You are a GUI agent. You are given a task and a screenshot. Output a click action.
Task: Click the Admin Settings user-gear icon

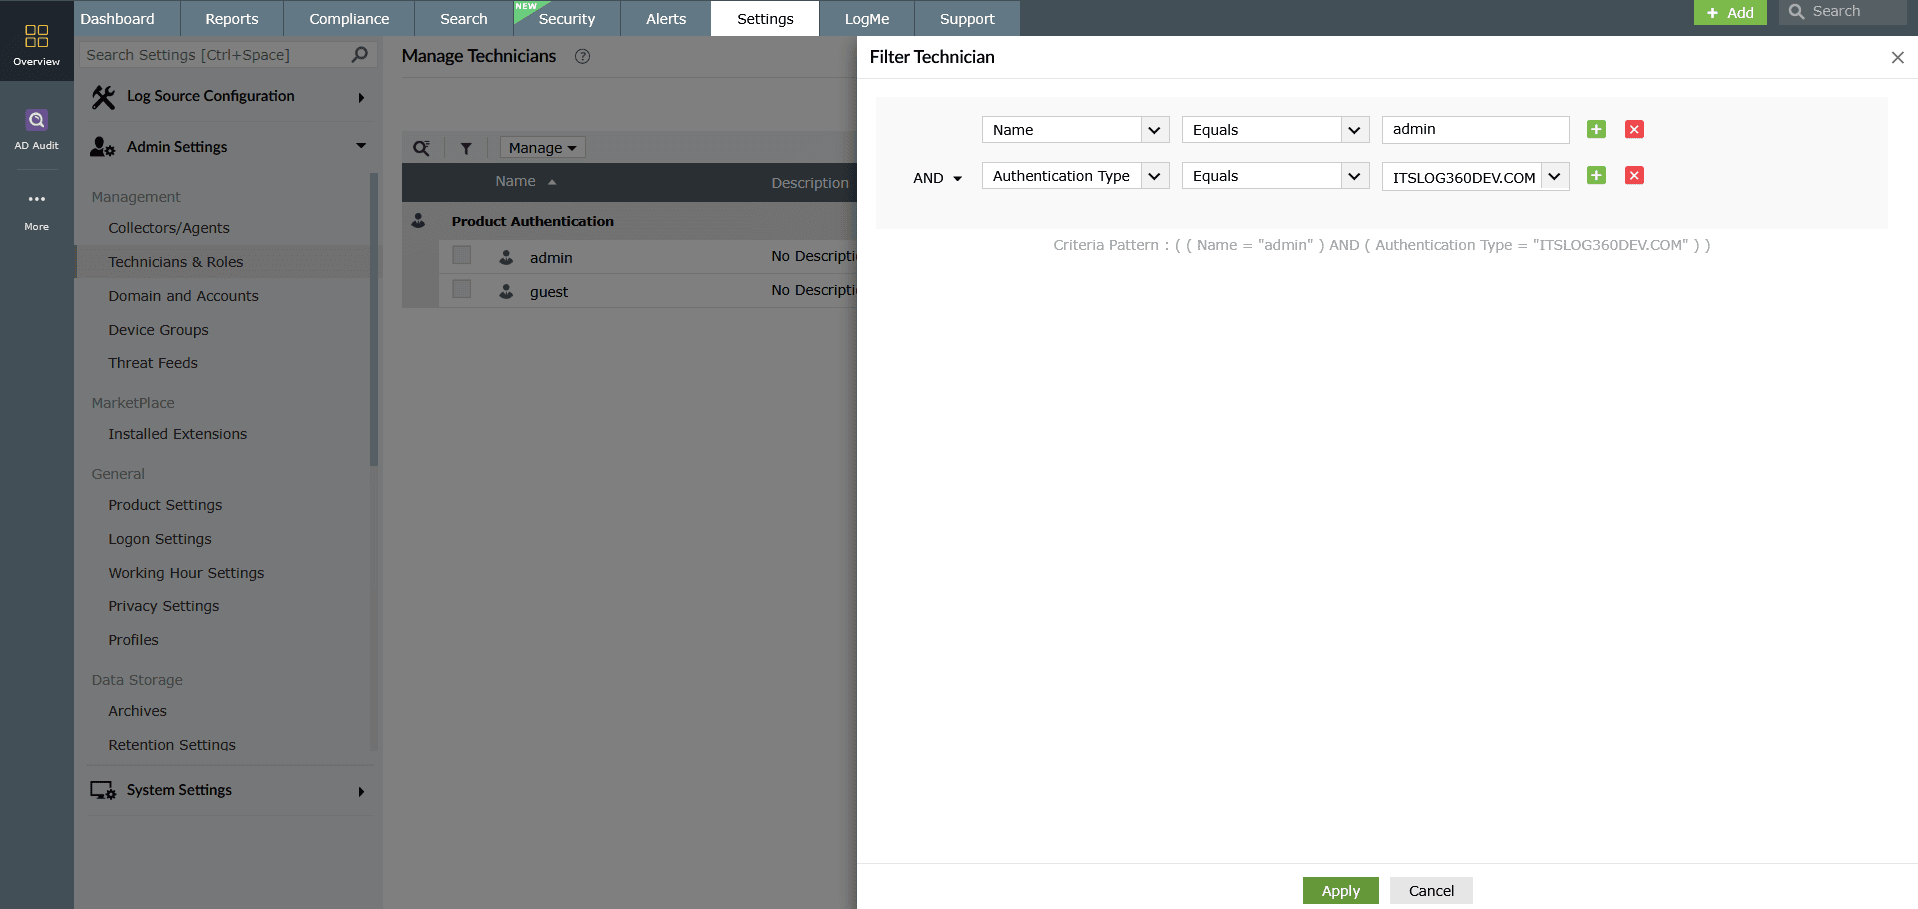(x=102, y=147)
